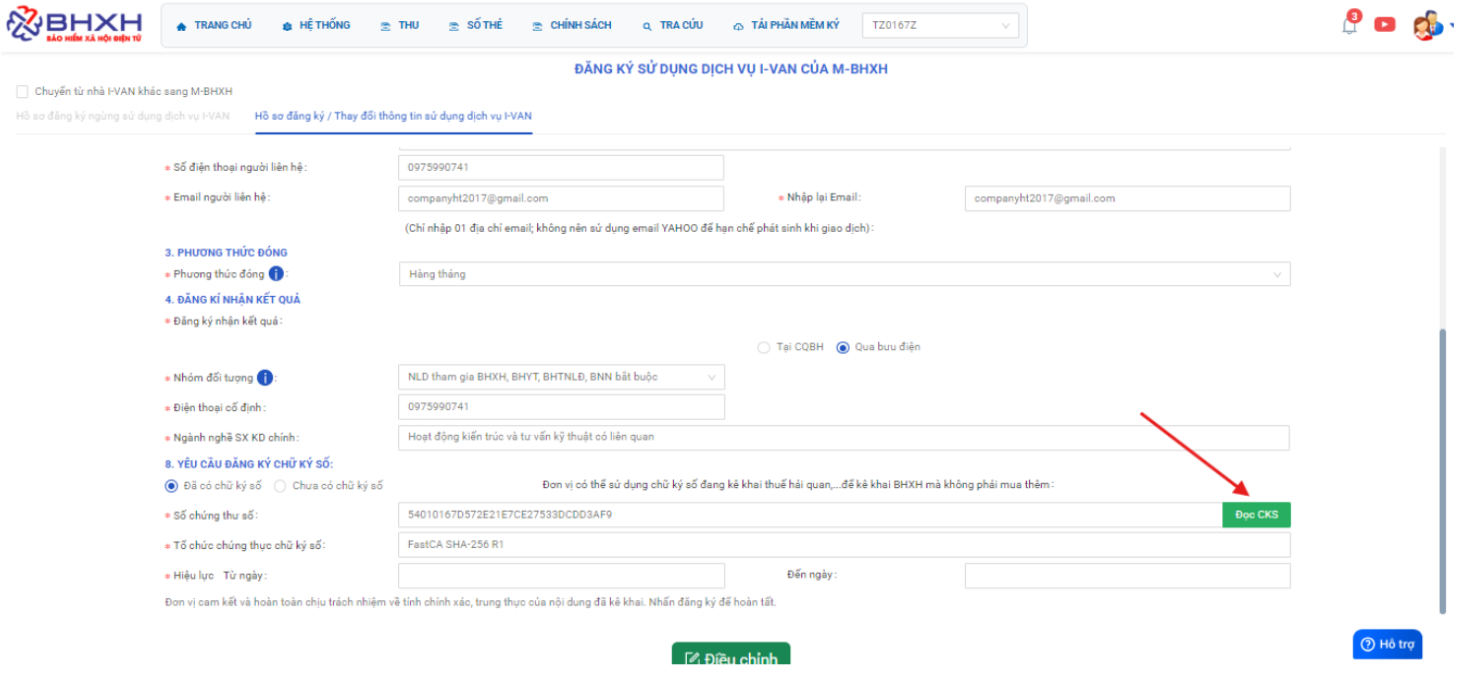This screenshot has height=674, width=1465.
Task: Select Qua bưu điện radio option
Action: (842, 347)
